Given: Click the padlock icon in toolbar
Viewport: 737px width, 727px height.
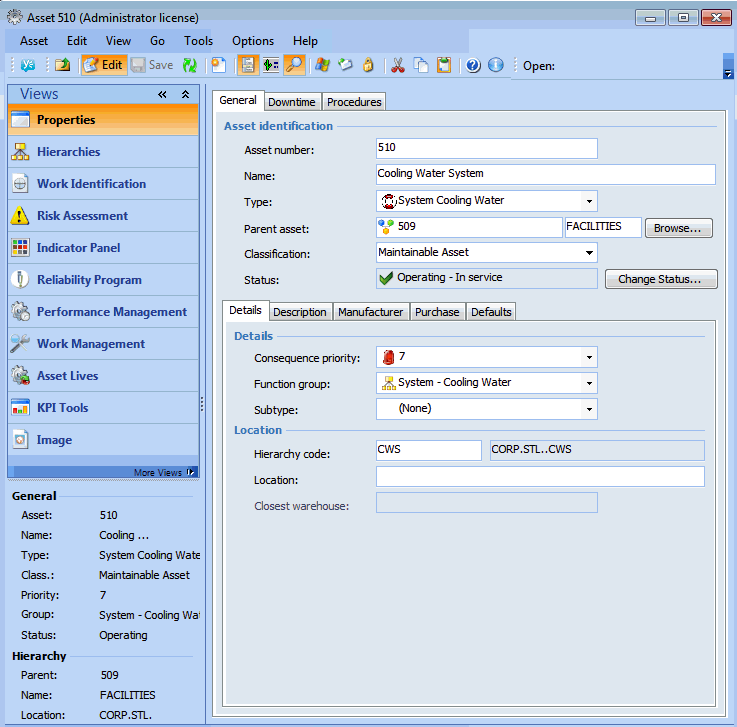Looking at the screenshot, I should tap(368, 66).
